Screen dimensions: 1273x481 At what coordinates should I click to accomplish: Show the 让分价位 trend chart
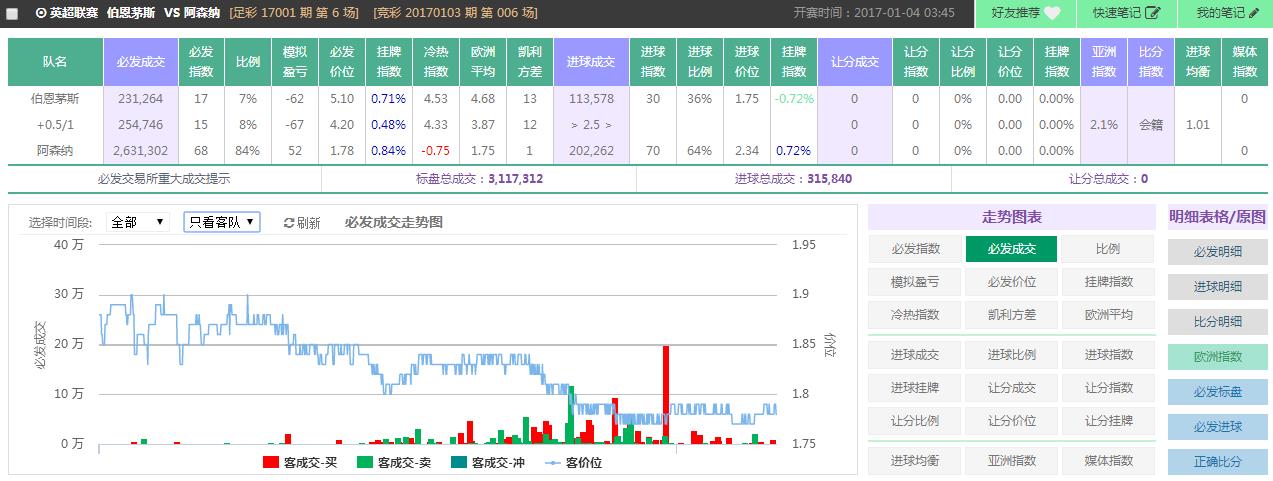point(1011,420)
